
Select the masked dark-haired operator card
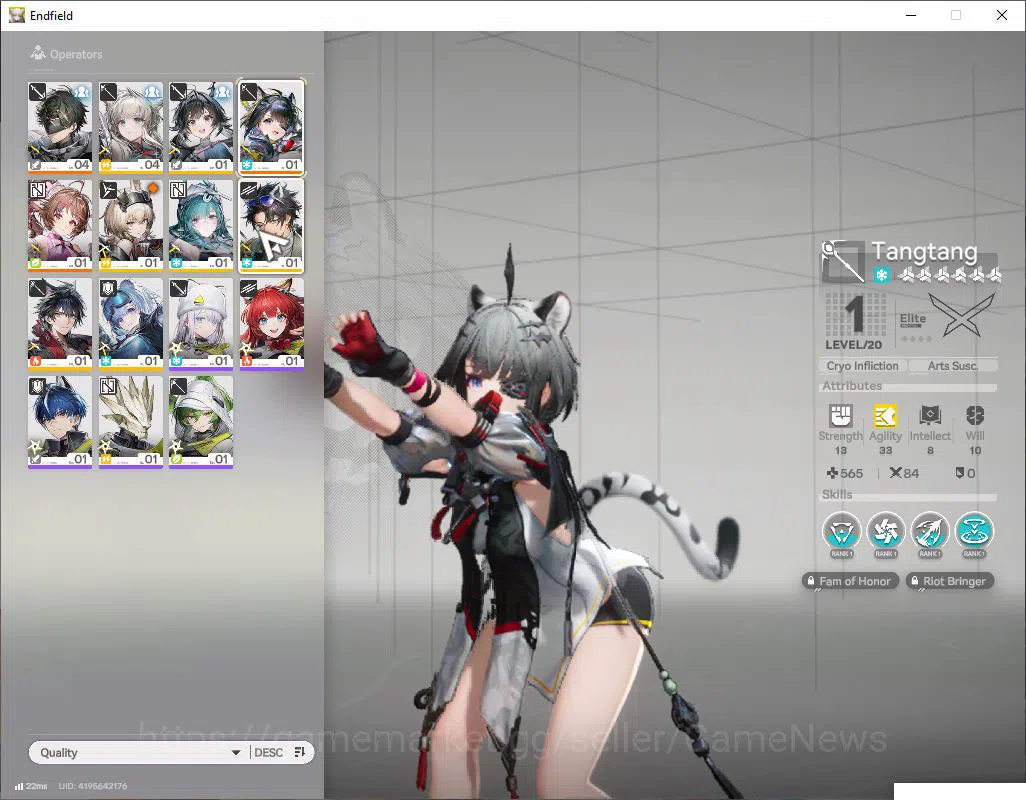60,128
